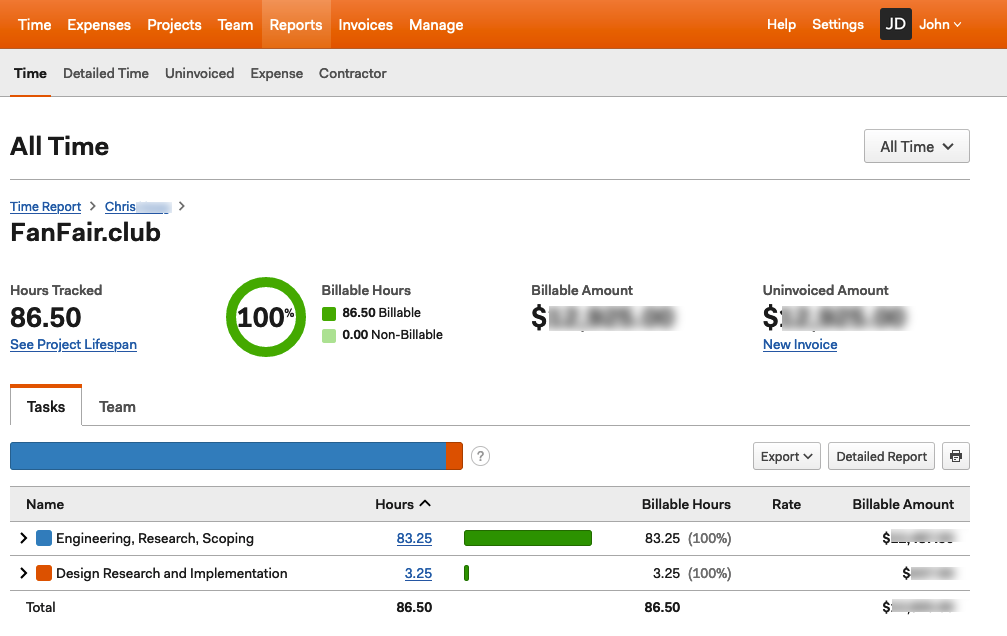Select the Uninvoiced report sub-tab
The height and width of the screenshot is (636, 1007).
click(199, 73)
